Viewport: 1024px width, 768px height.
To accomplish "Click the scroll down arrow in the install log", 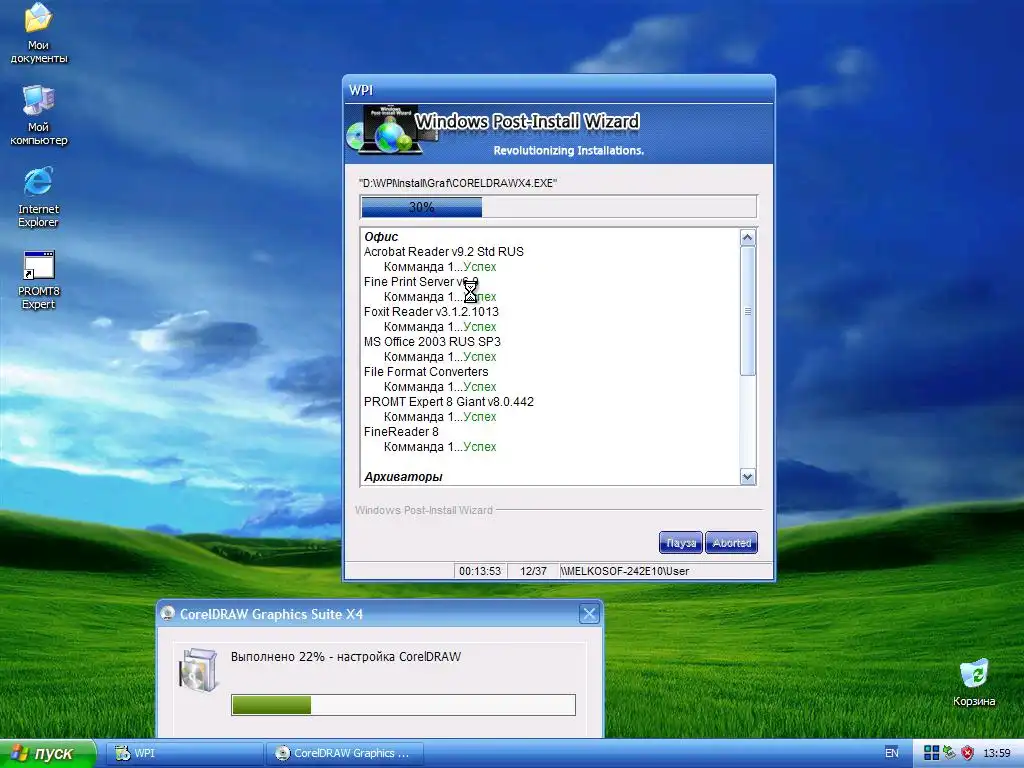I will click(748, 477).
